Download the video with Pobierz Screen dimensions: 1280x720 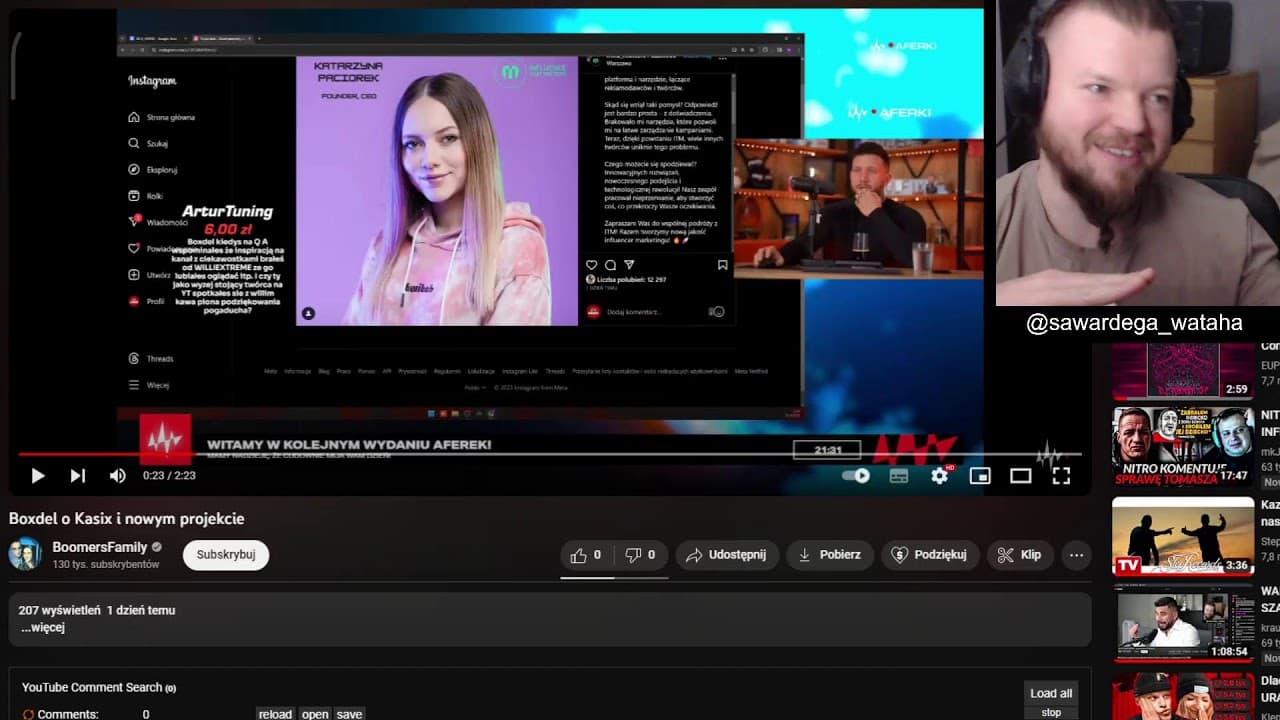click(830, 555)
